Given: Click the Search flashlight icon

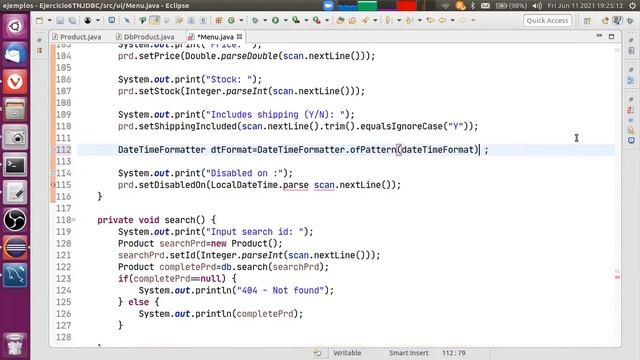Looking at the screenshot, I should point(365,20).
